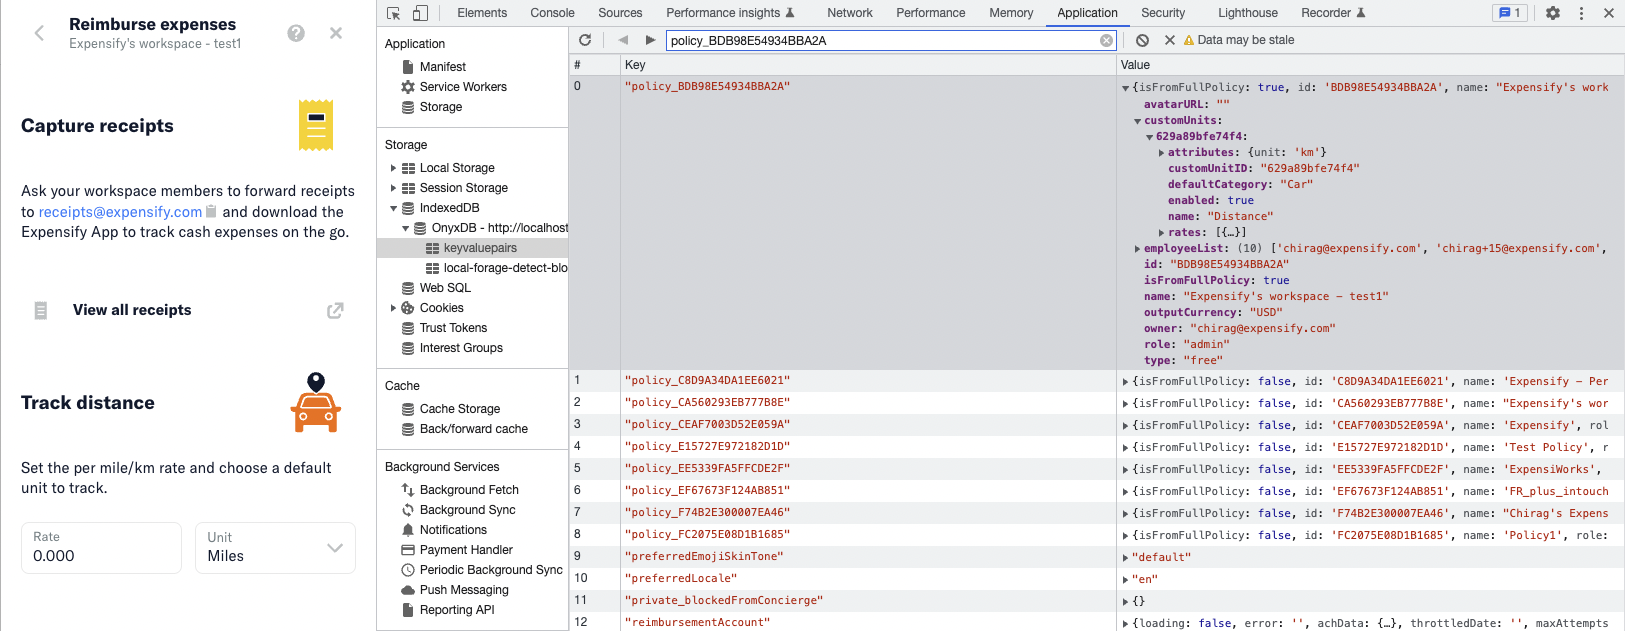Open the Unit Miles dropdown
This screenshot has height=631, width=1625.
click(x=275, y=548)
